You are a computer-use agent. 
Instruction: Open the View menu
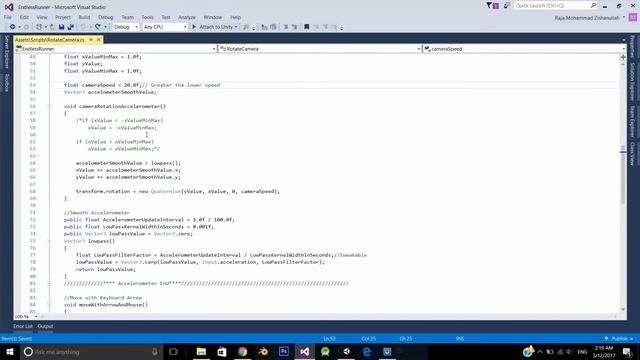click(42, 17)
